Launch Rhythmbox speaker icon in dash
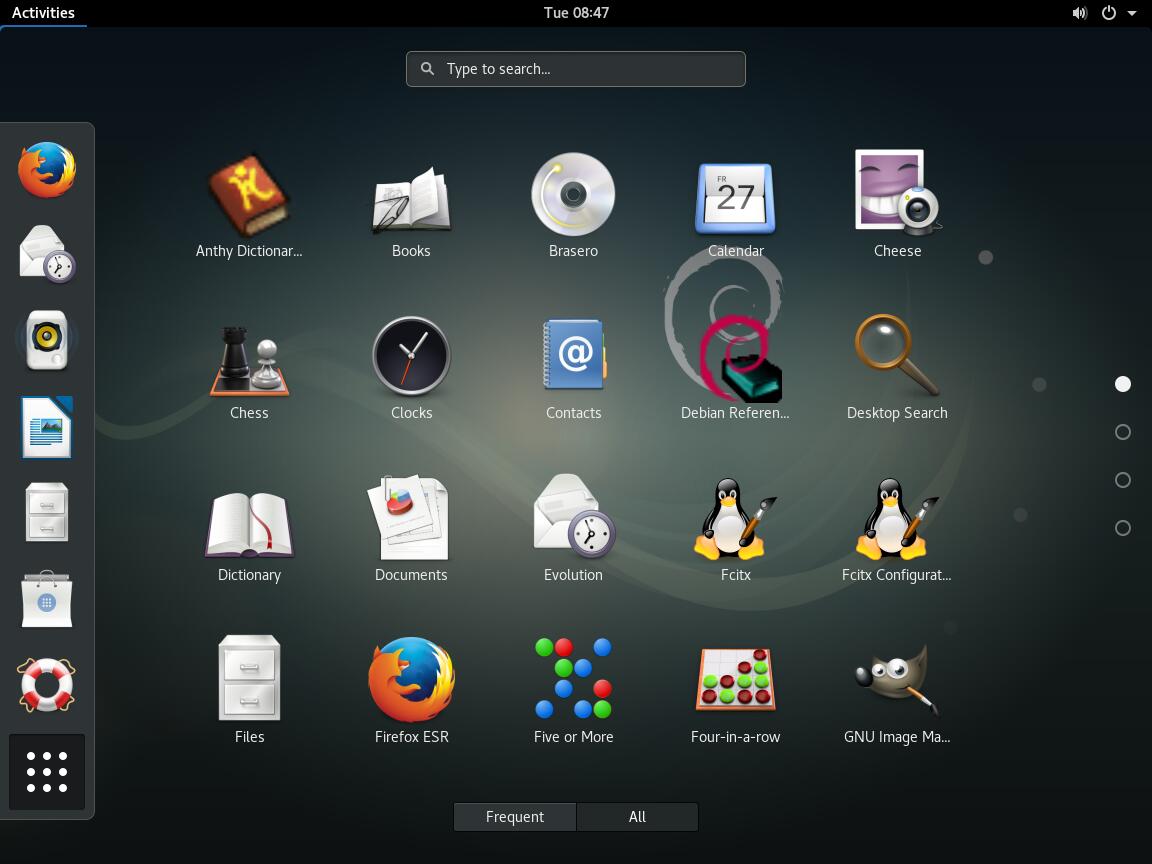1152x864 pixels. pos(47,339)
